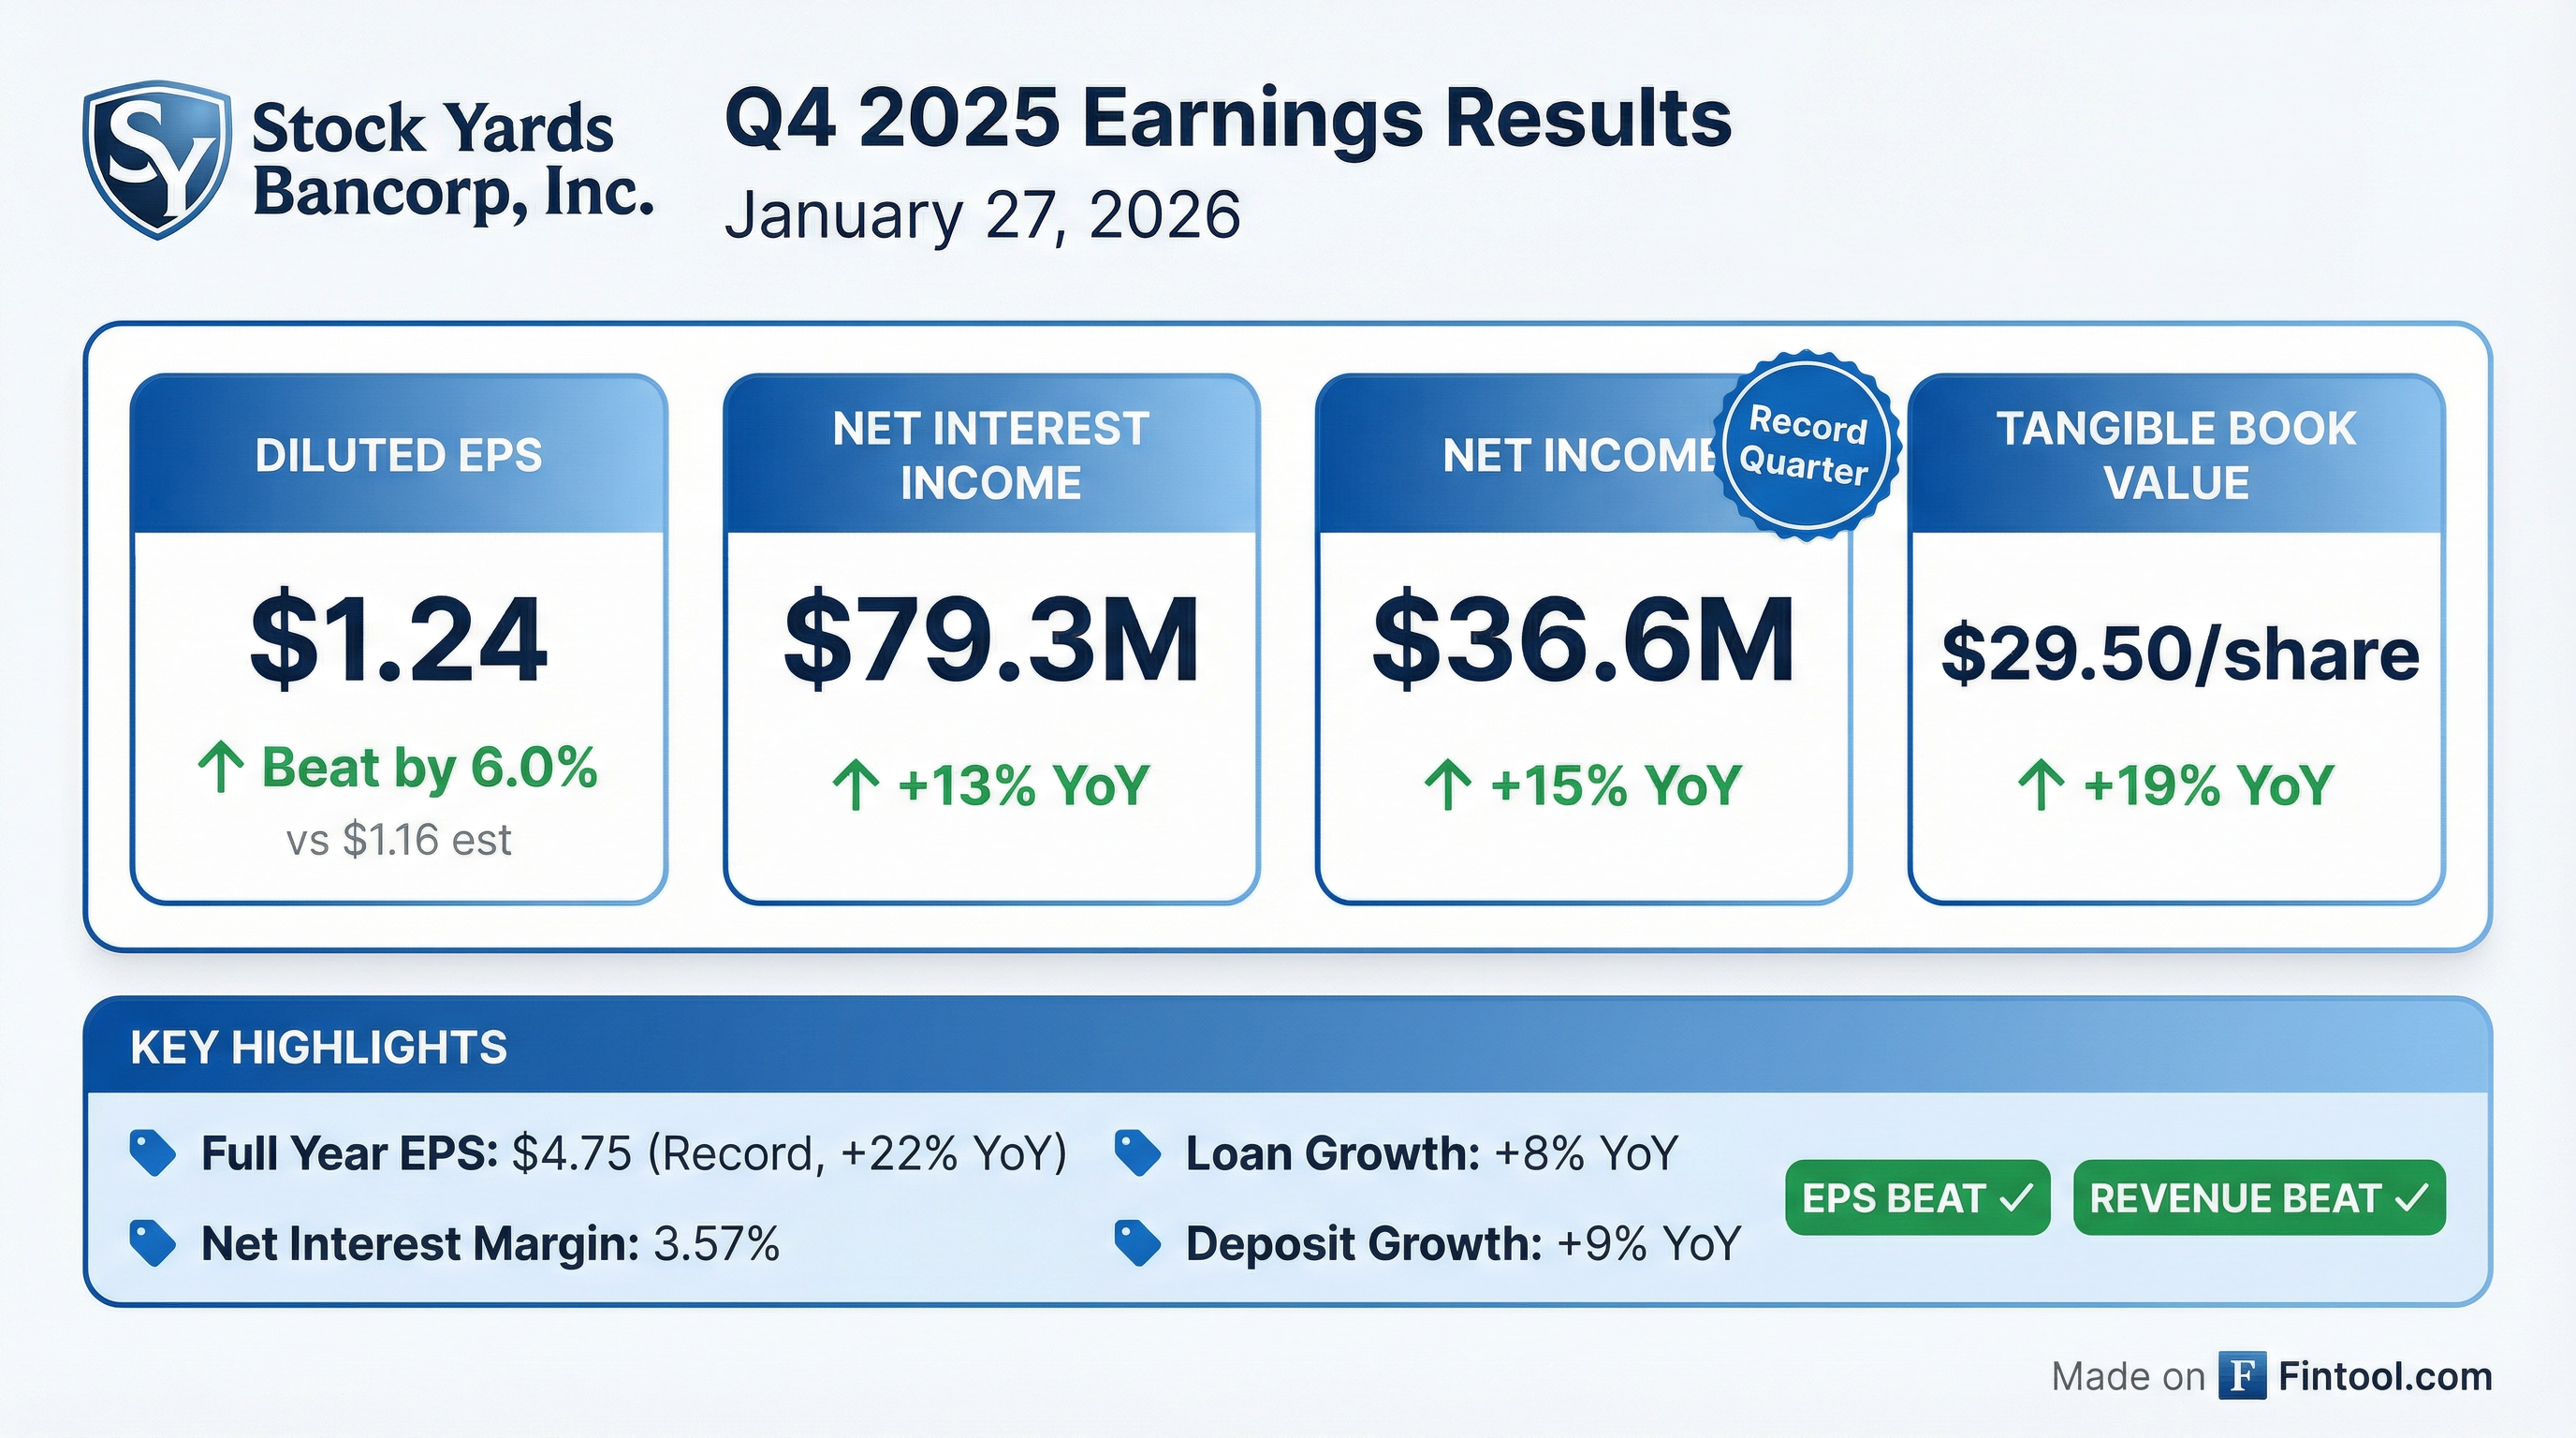Click the Fintool F logo icon
Image resolution: width=2576 pixels, height=1438 pixels.
2241,1375
